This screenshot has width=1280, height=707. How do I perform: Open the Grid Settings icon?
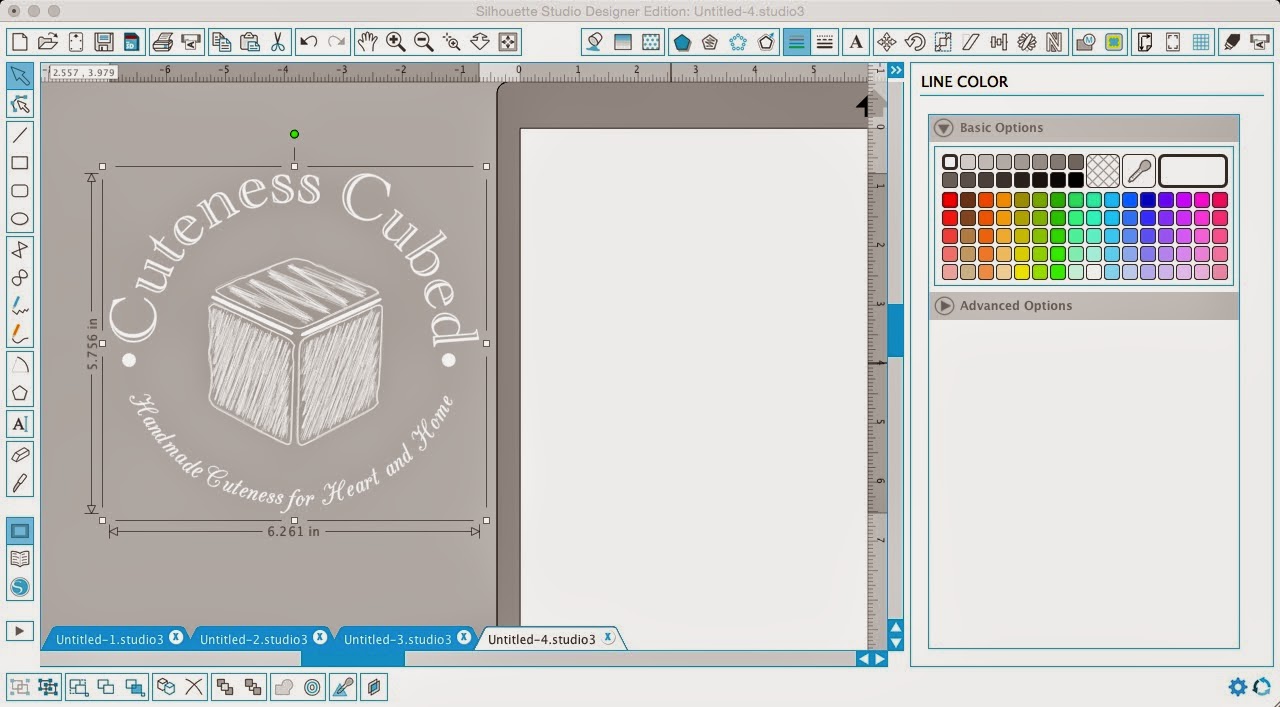[1201, 42]
